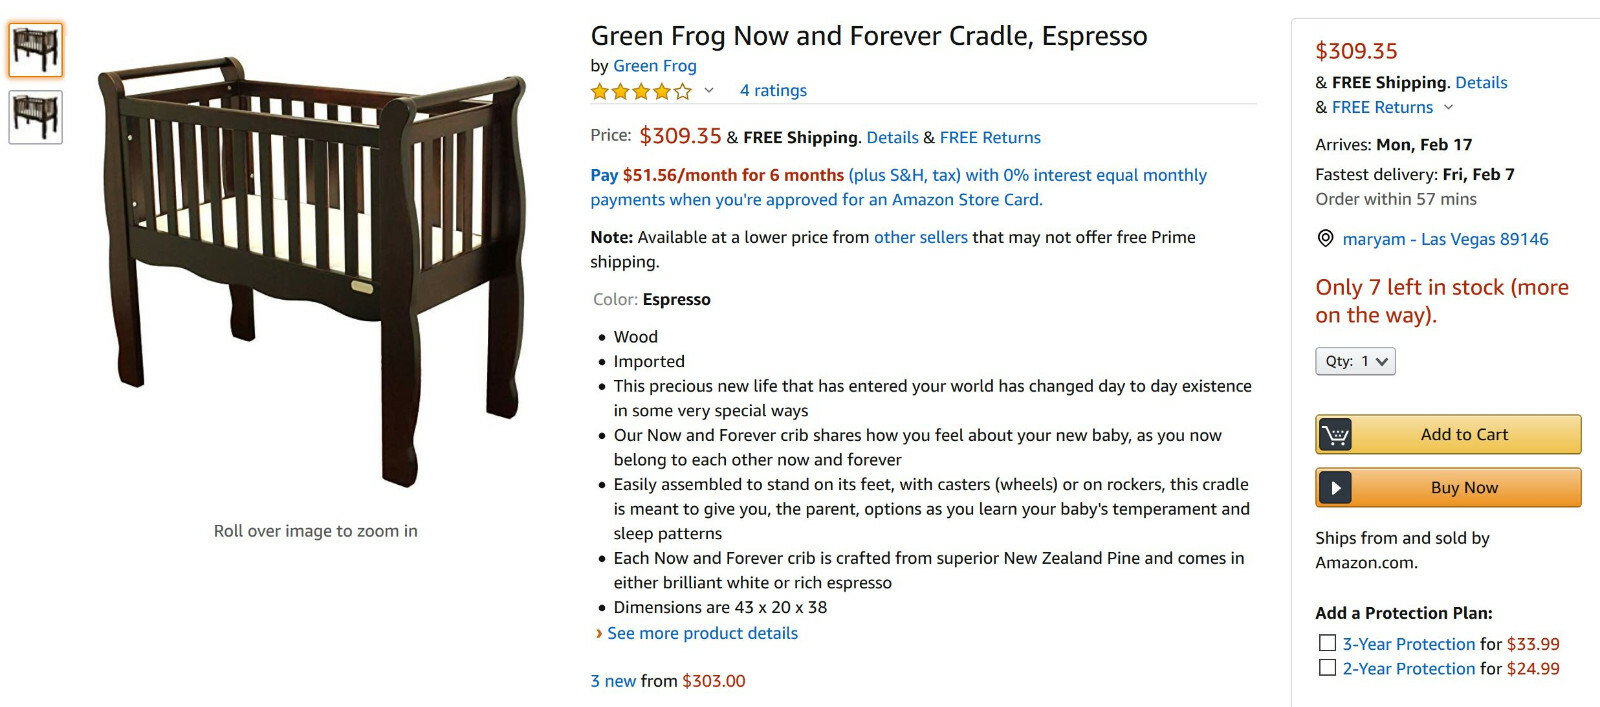The width and height of the screenshot is (1600, 707).
Task: Click Details next to FREE Shipping
Action: coord(893,137)
